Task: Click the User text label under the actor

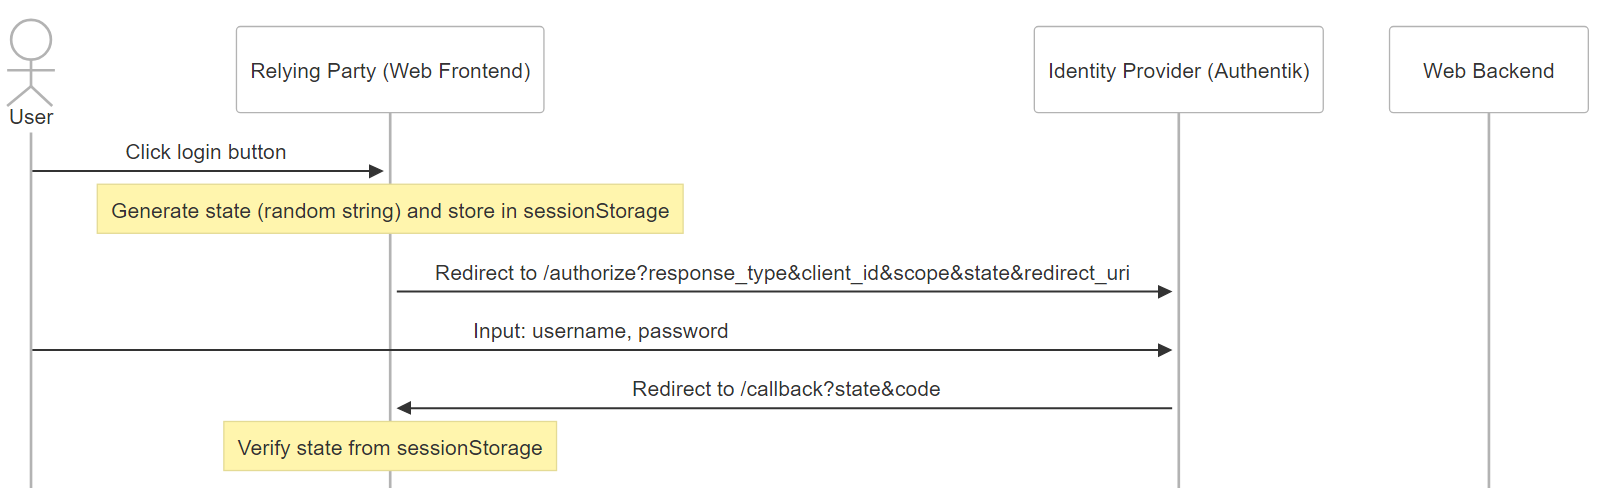Action: click(x=31, y=117)
